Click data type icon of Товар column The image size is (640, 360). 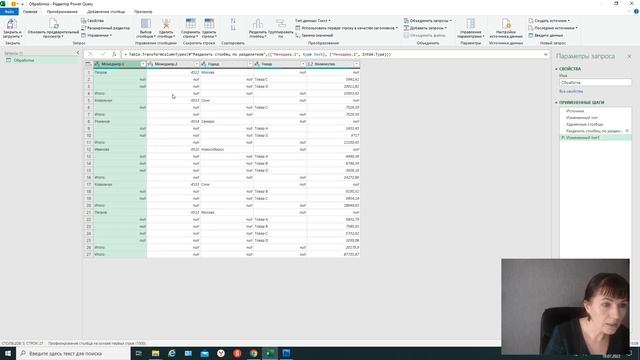(x=257, y=64)
